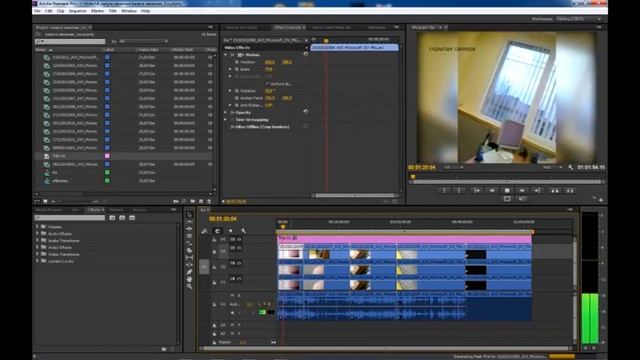
Task: Toggle track lock for V1
Action: click(214, 282)
